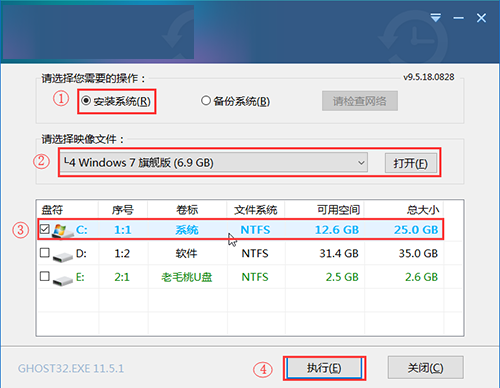This screenshot has height=388, width=500.
Task: Click the 执行(E) button
Action: pyautogui.click(x=324, y=368)
